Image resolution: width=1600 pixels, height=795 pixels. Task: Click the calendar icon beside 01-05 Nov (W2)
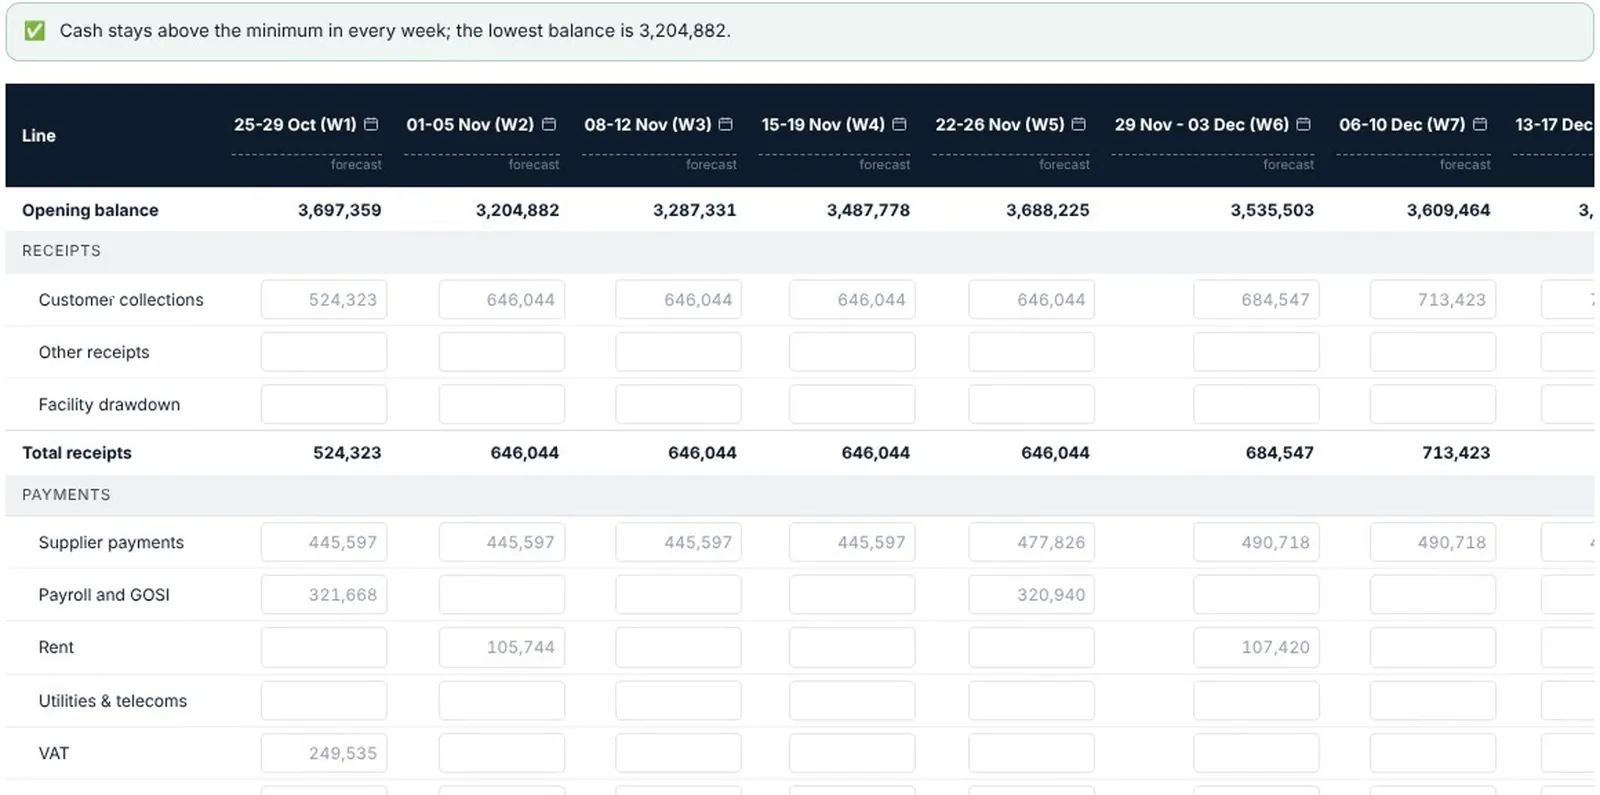click(549, 124)
